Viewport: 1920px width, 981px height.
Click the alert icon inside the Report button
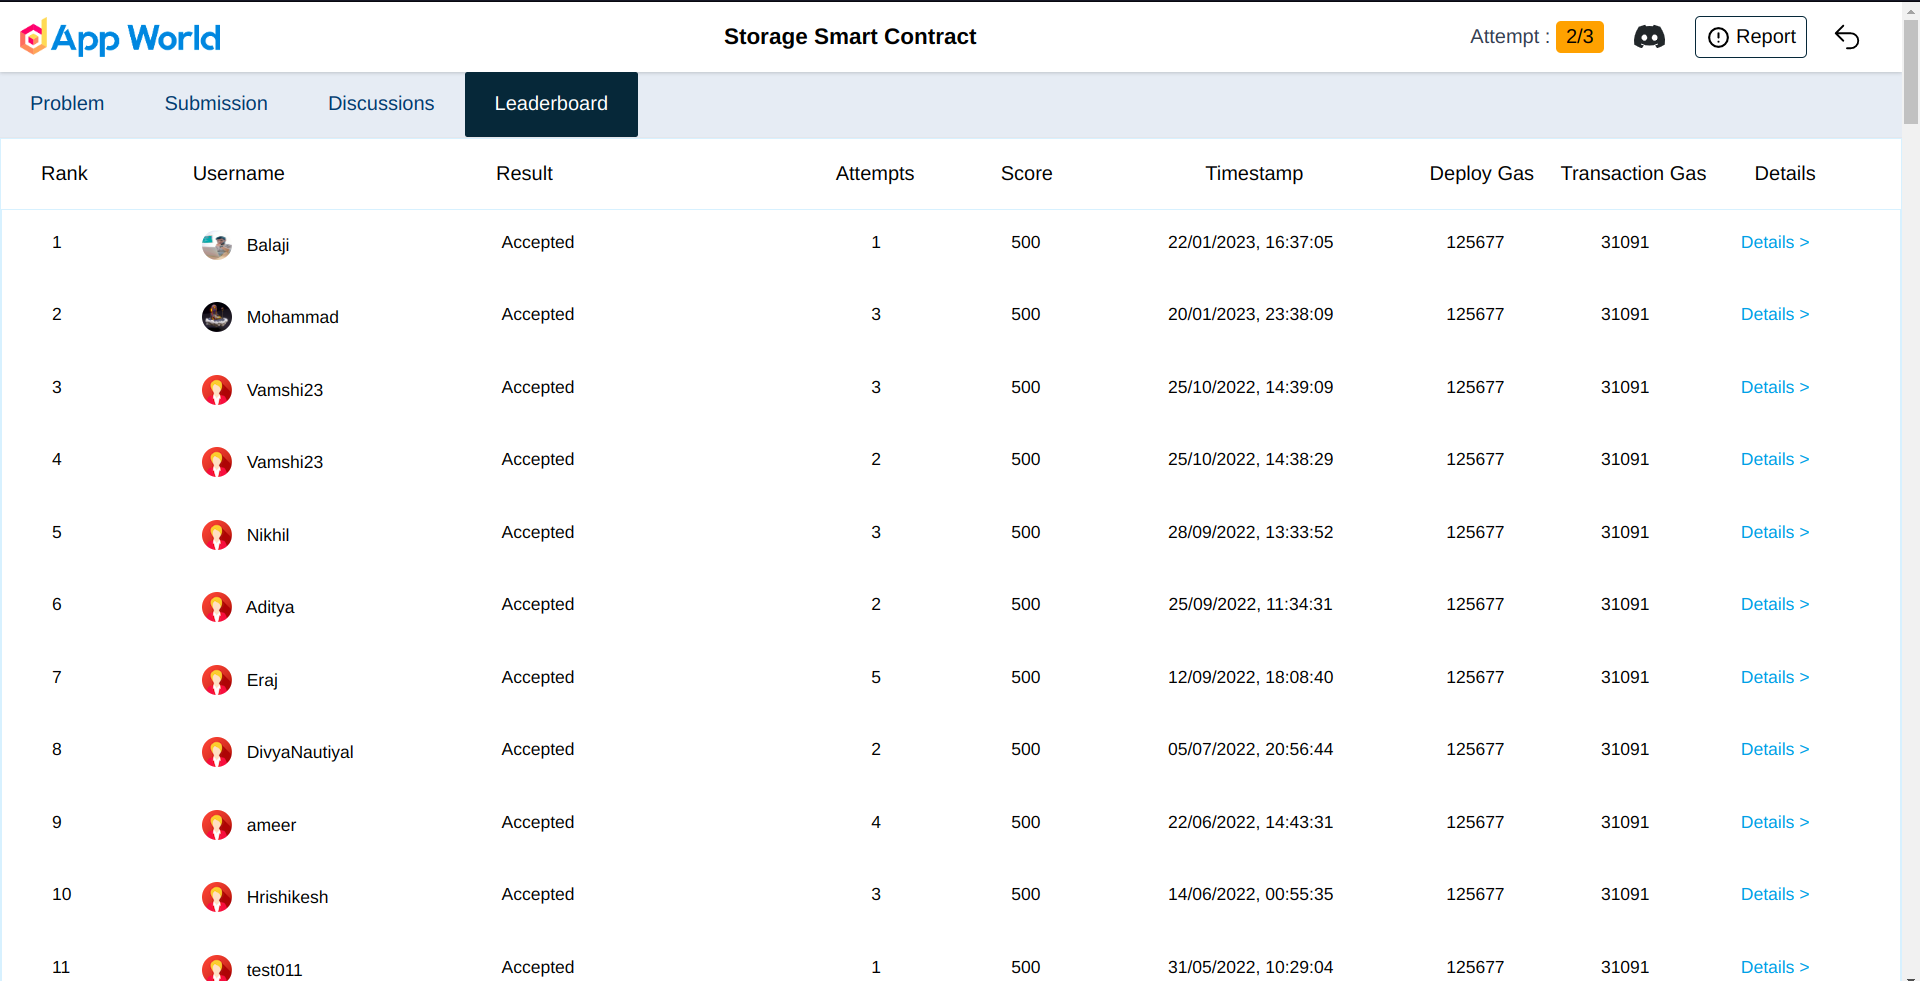(1718, 37)
